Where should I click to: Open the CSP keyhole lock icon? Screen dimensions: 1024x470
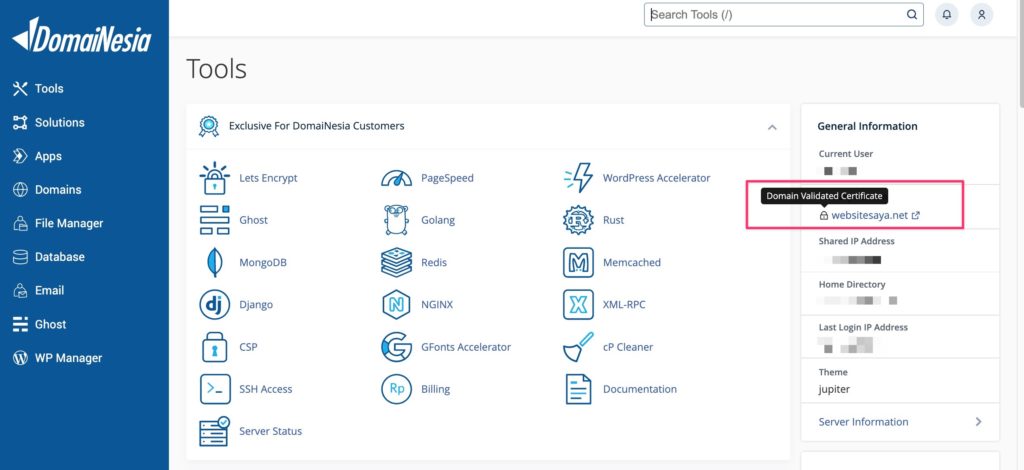(214, 347)
